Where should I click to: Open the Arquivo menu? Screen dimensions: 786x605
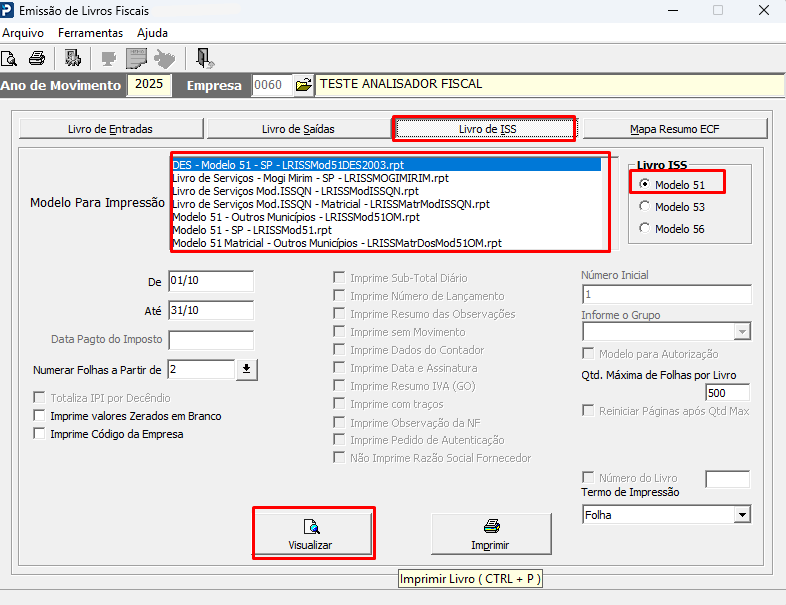point(23,33)
